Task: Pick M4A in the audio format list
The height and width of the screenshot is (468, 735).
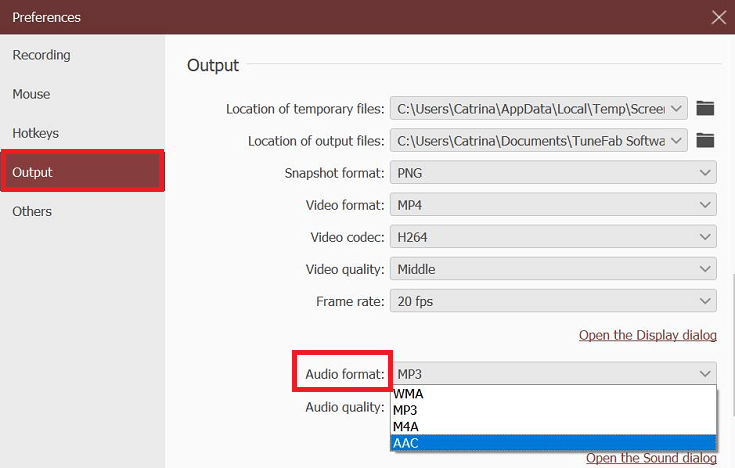Action: (x=408, y=426)
